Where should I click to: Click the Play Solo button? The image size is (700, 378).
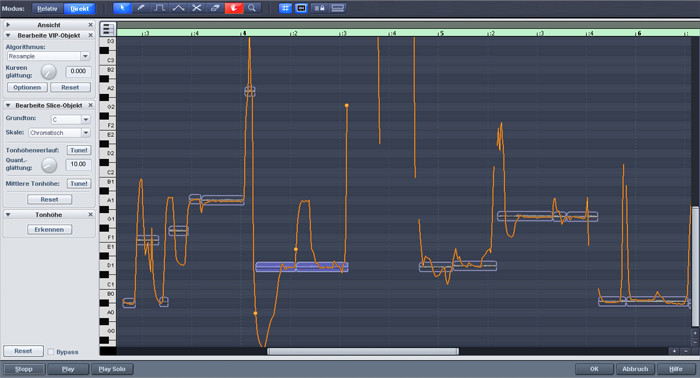click(112, 369)
